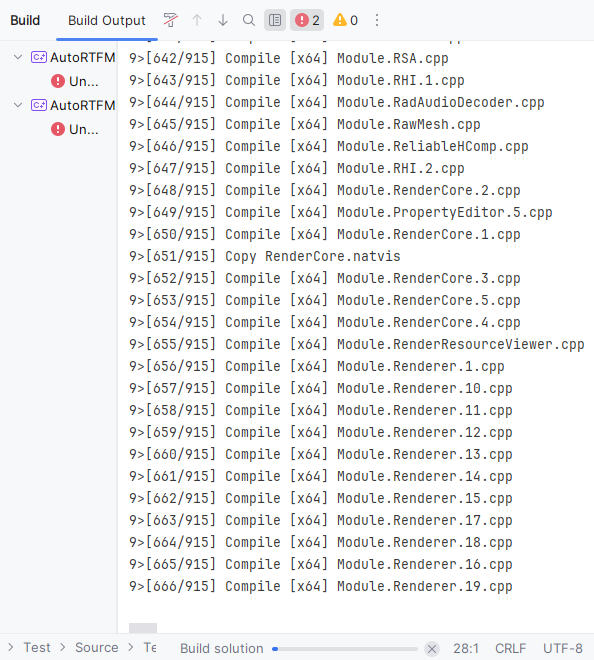The height and width of the screenshot is (660, 594).
Task: Select second AutoRTFM error entry
Action: click(x=75, y=129)
